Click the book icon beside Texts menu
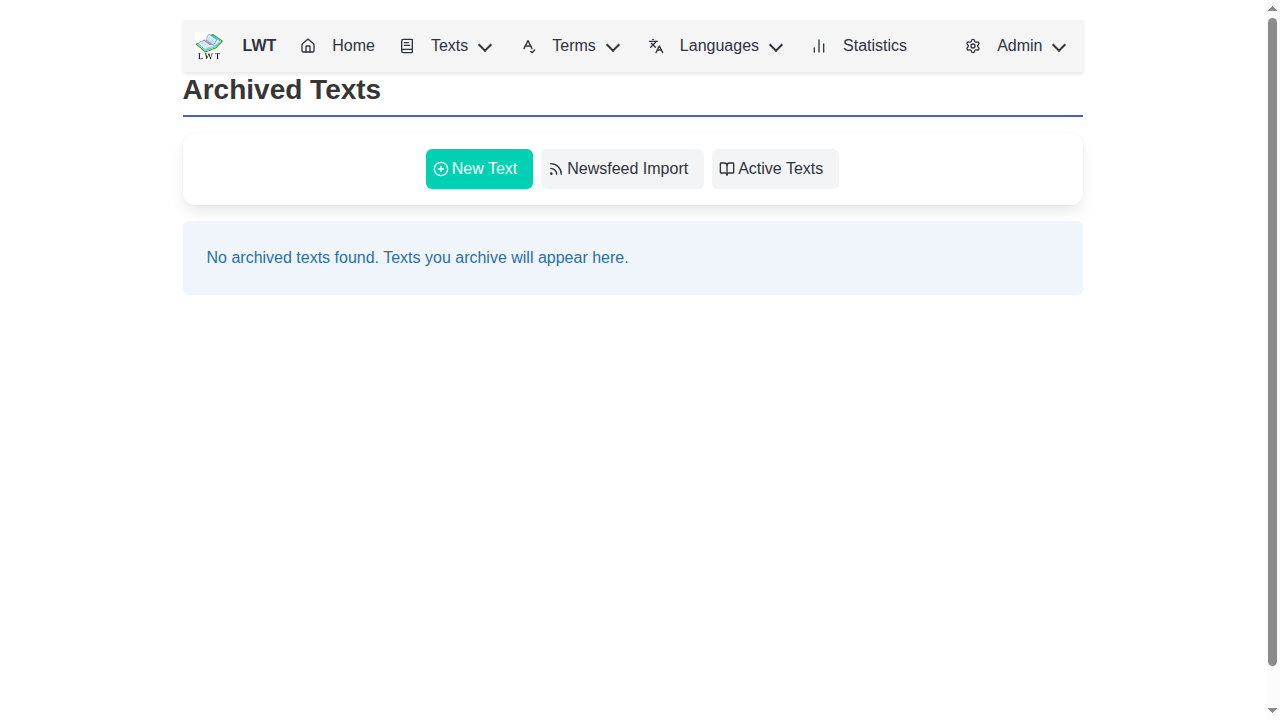 click(x=407, y=46)
